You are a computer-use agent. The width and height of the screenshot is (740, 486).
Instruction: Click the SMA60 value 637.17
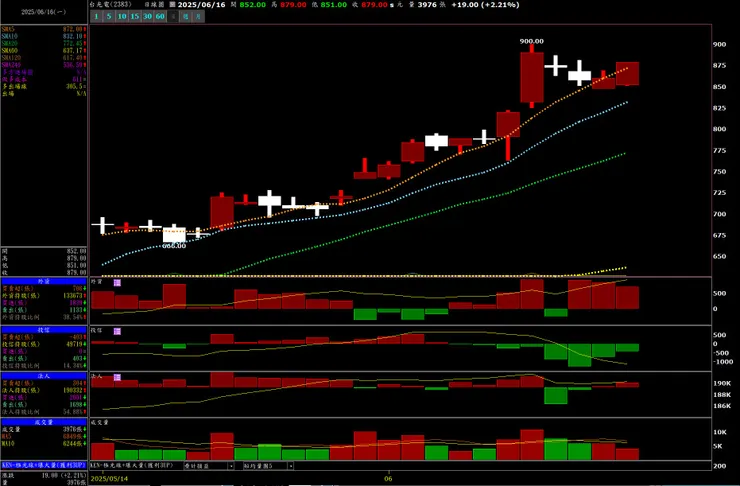73,50
